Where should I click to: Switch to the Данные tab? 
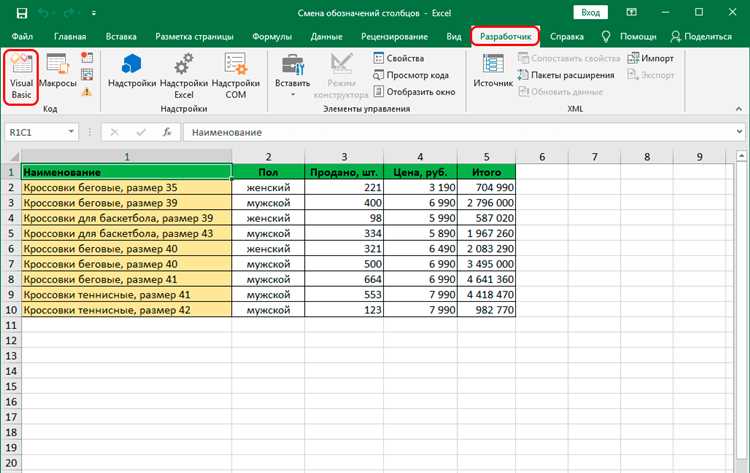(326, 36)
